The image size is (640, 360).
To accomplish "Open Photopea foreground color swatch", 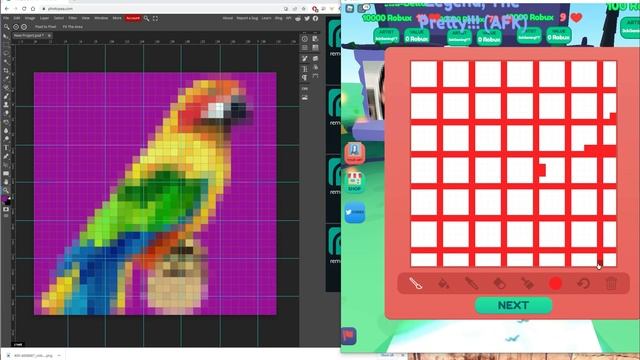I will coord(5,199).
